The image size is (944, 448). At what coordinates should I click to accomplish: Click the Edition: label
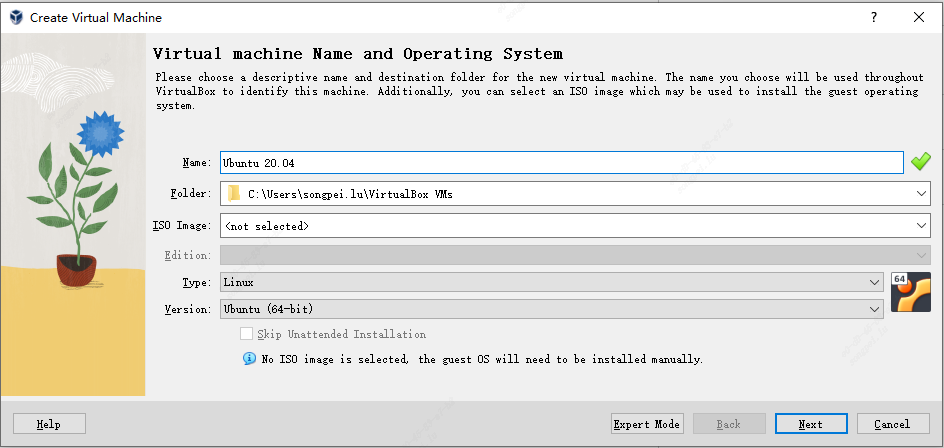coord(188,255)
